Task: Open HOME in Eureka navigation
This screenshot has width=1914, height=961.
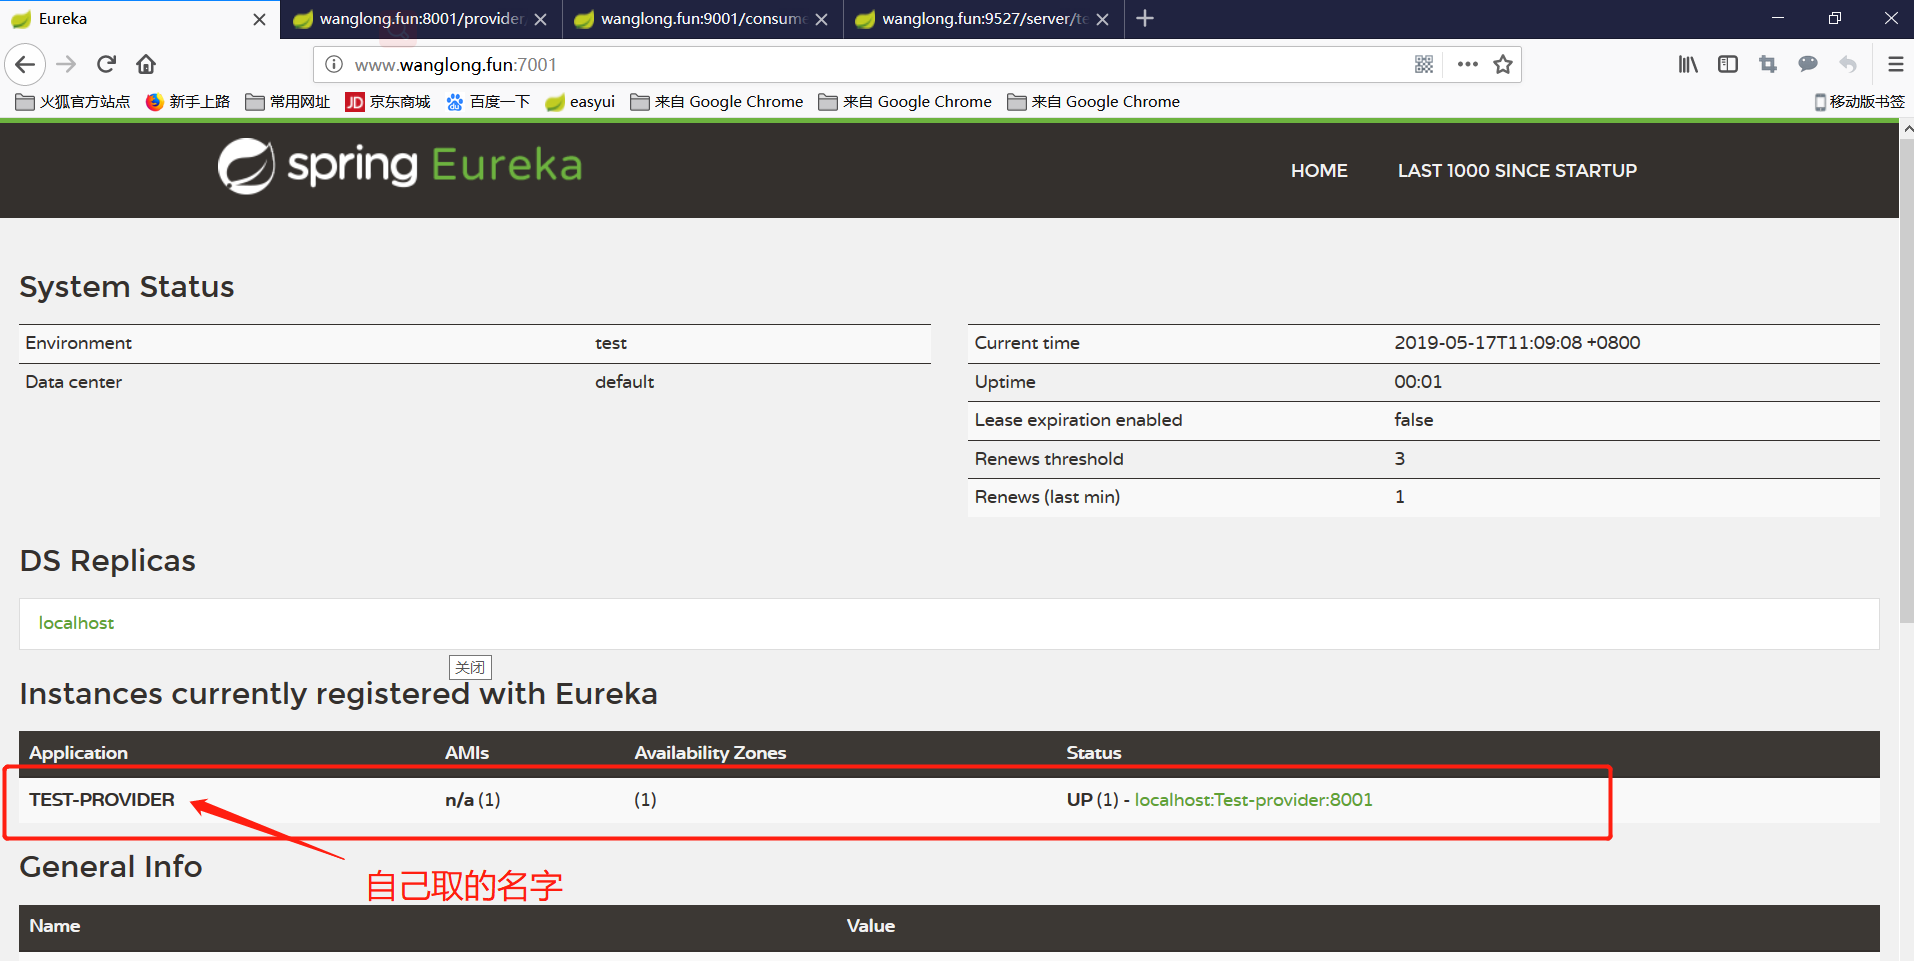Action: click(x=1319, y=171)
